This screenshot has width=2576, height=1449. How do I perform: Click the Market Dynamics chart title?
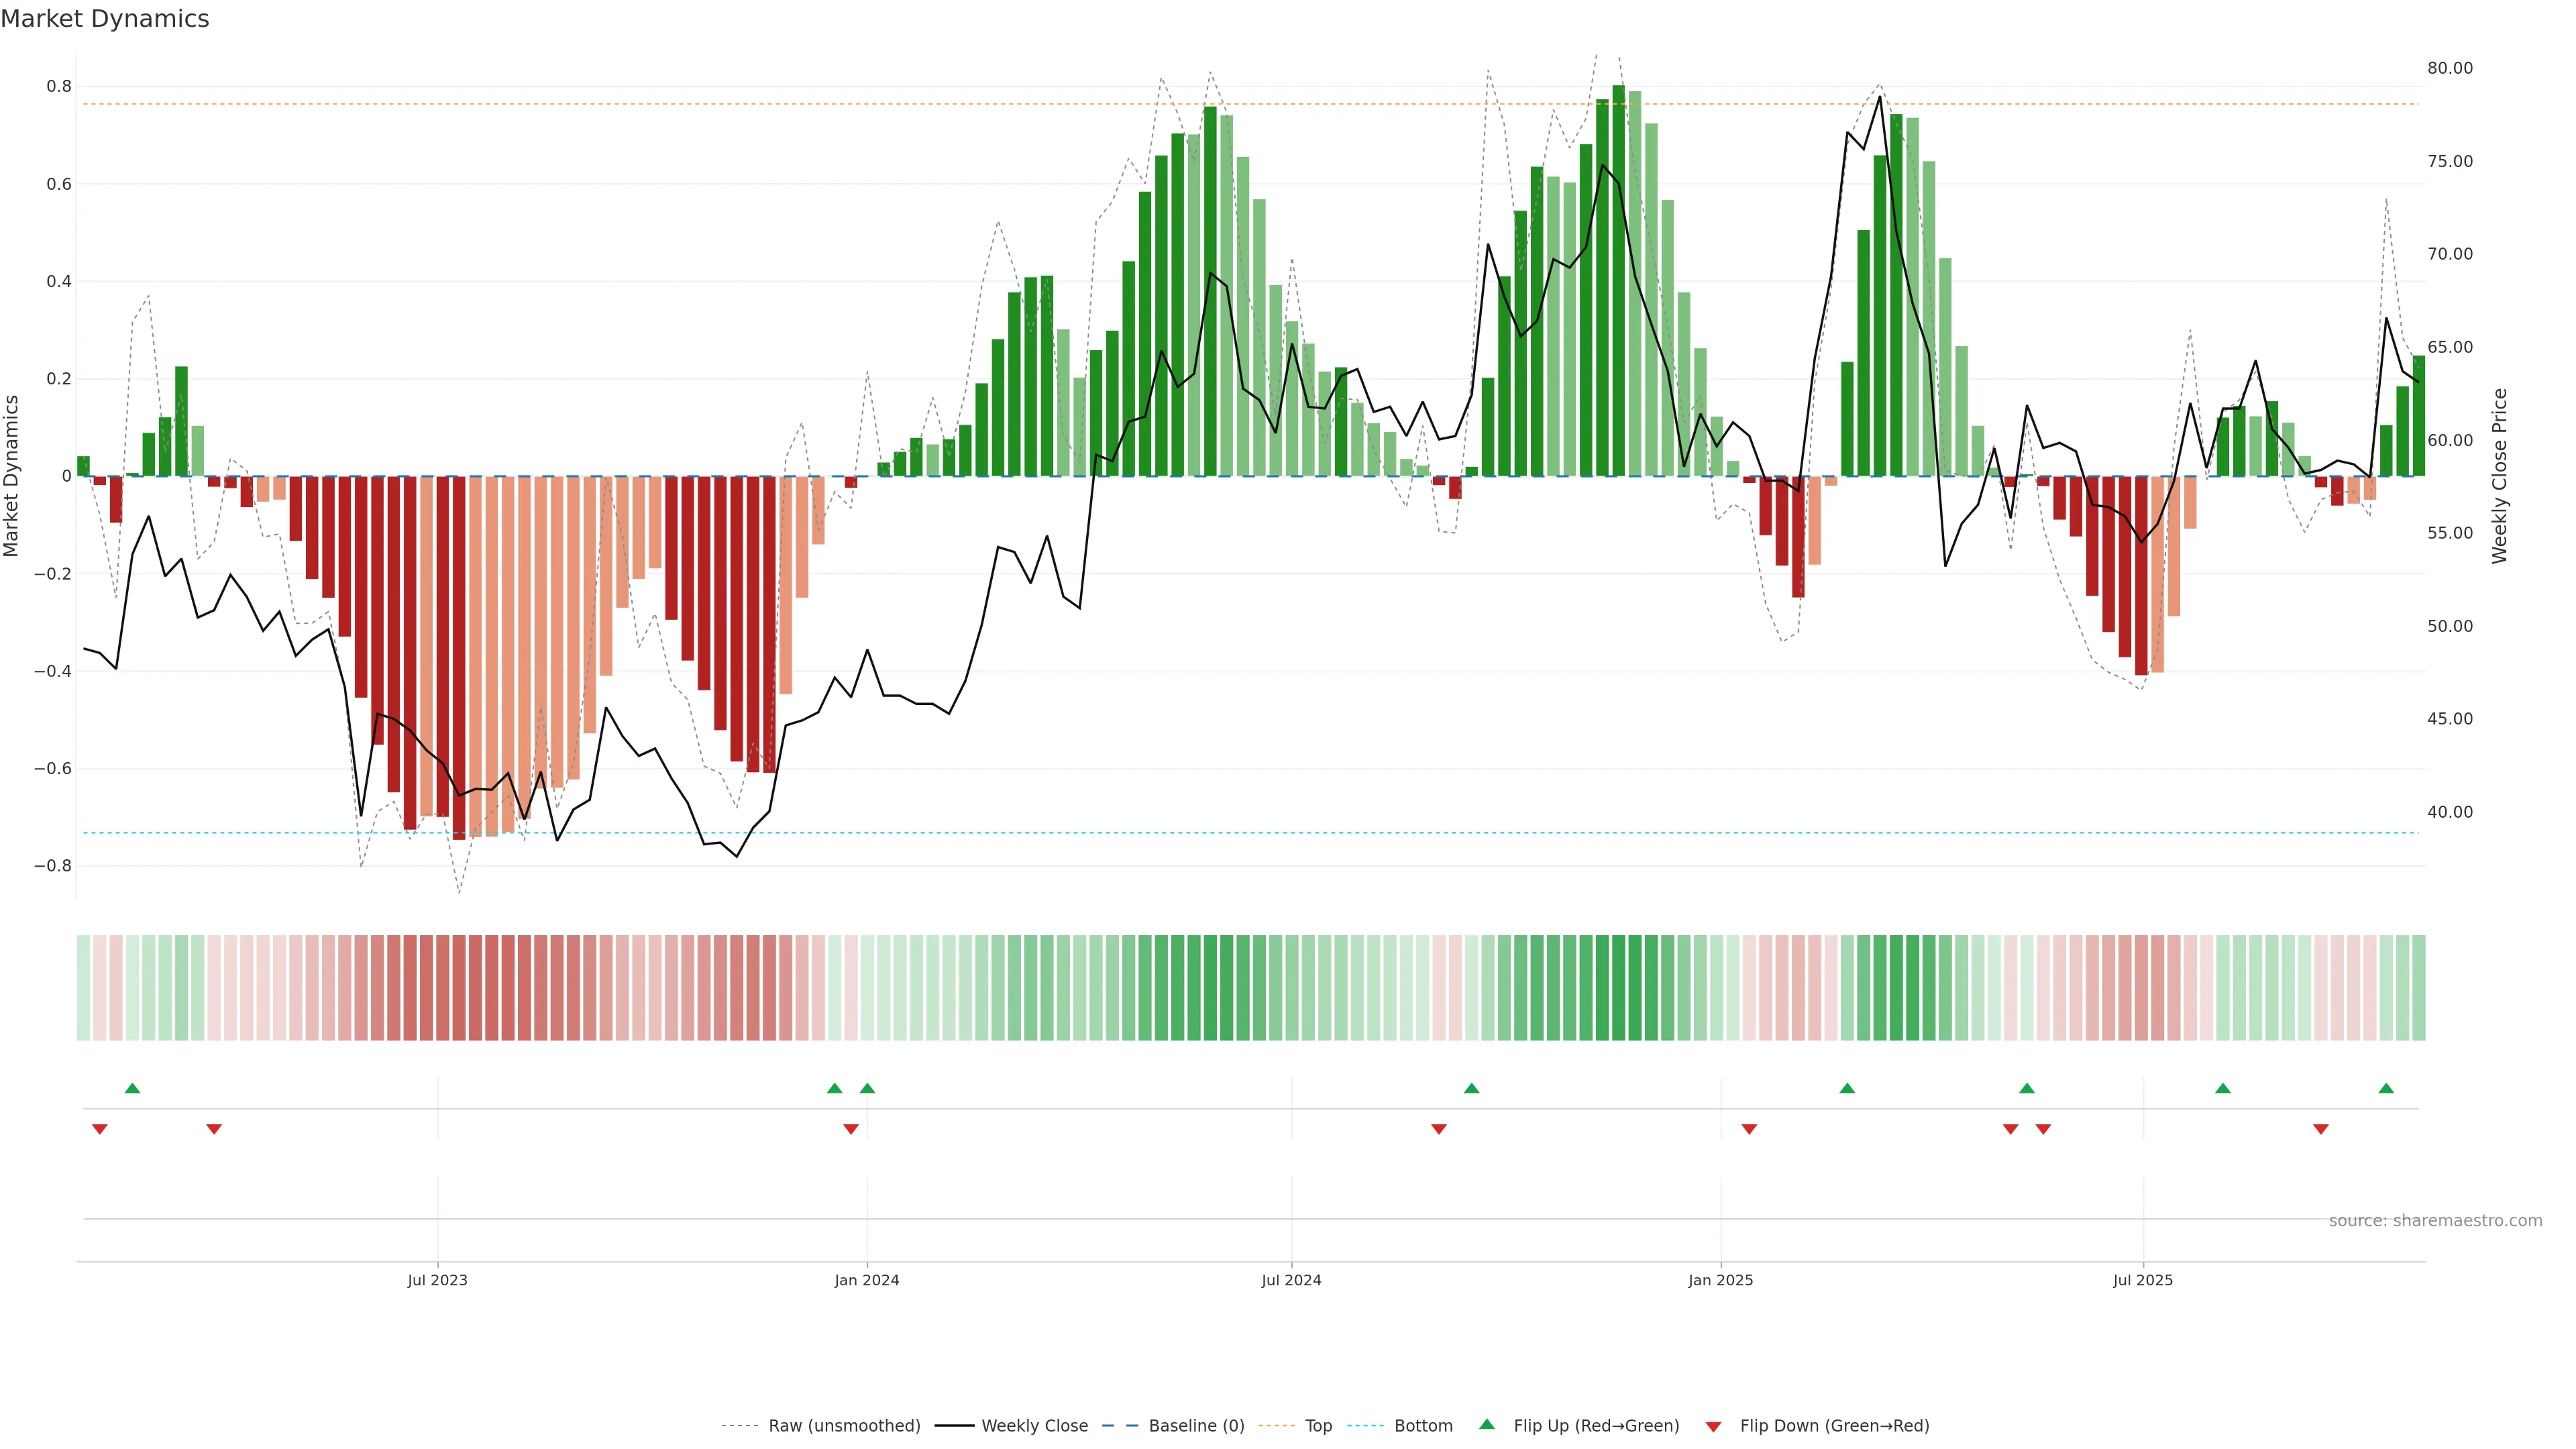click(105, 19)
